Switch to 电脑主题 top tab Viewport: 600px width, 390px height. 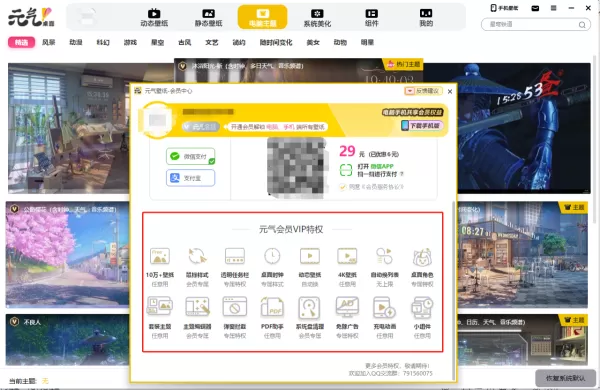pos(262,17)
